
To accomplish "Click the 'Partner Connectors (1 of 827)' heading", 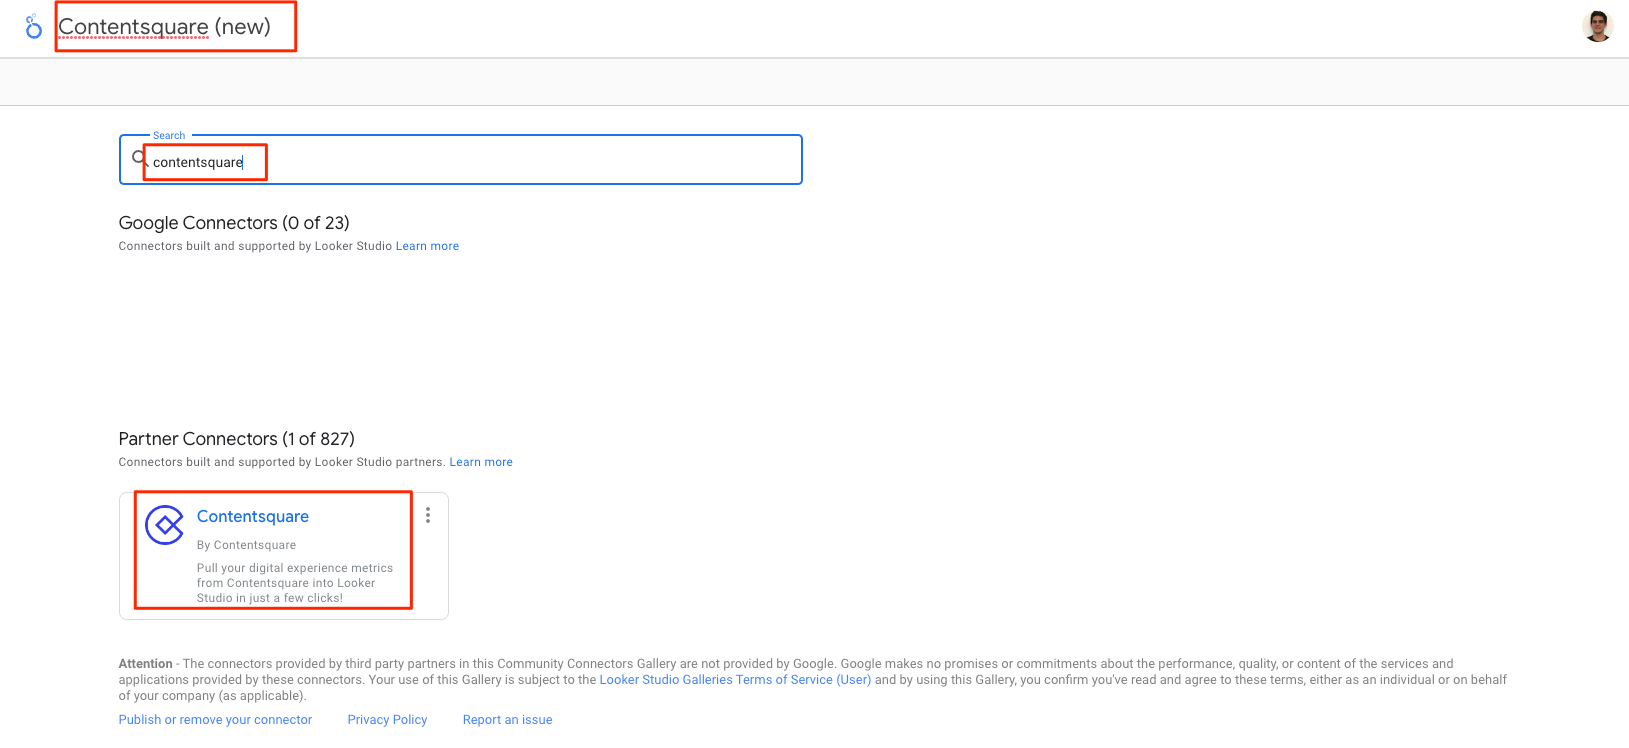I will pyautogui.click(x=237, y=439).
